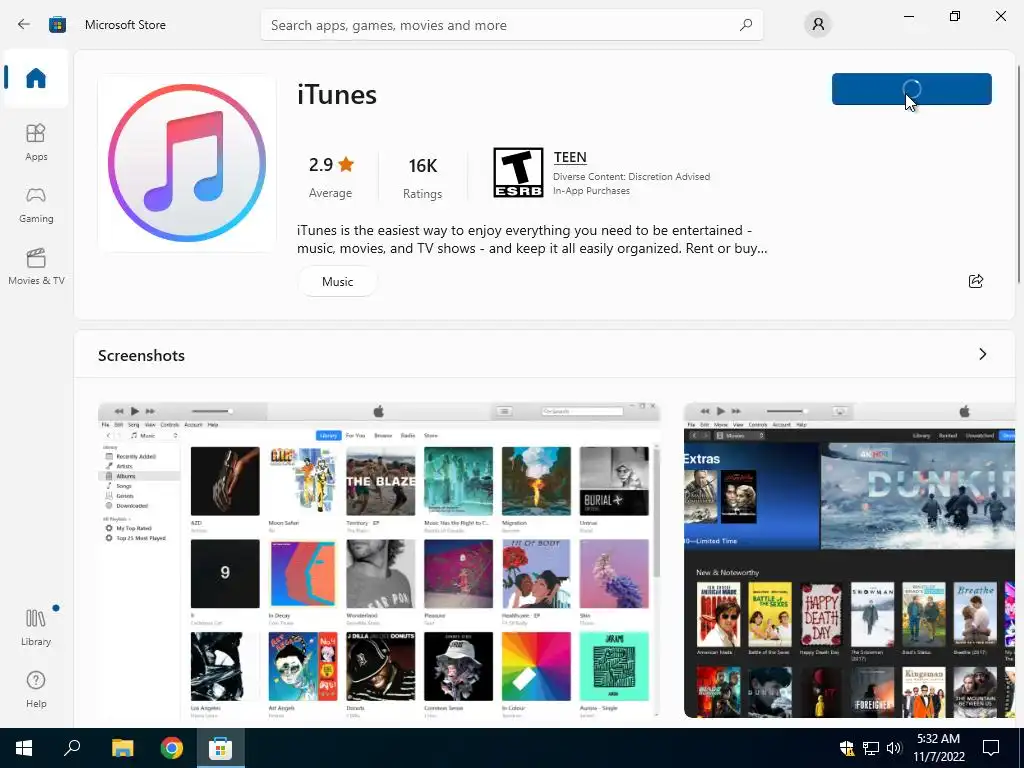Open the TEEN rating link

tap(570, 157)
